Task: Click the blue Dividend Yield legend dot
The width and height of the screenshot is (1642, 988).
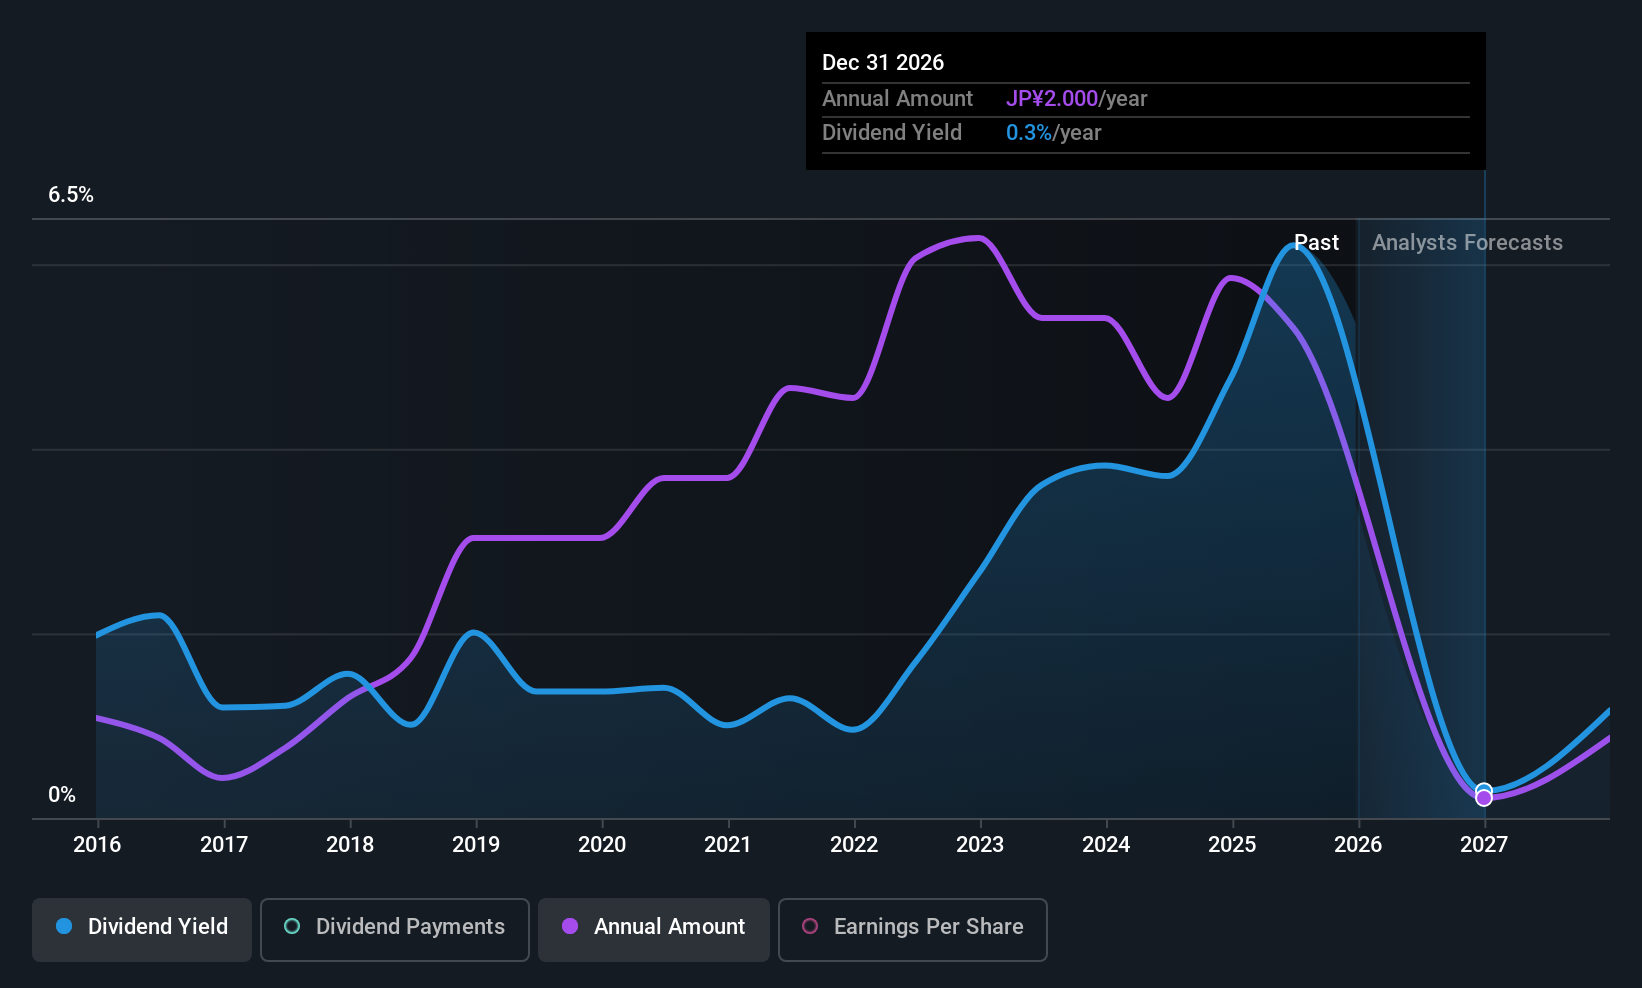Action: coord(64,927)
